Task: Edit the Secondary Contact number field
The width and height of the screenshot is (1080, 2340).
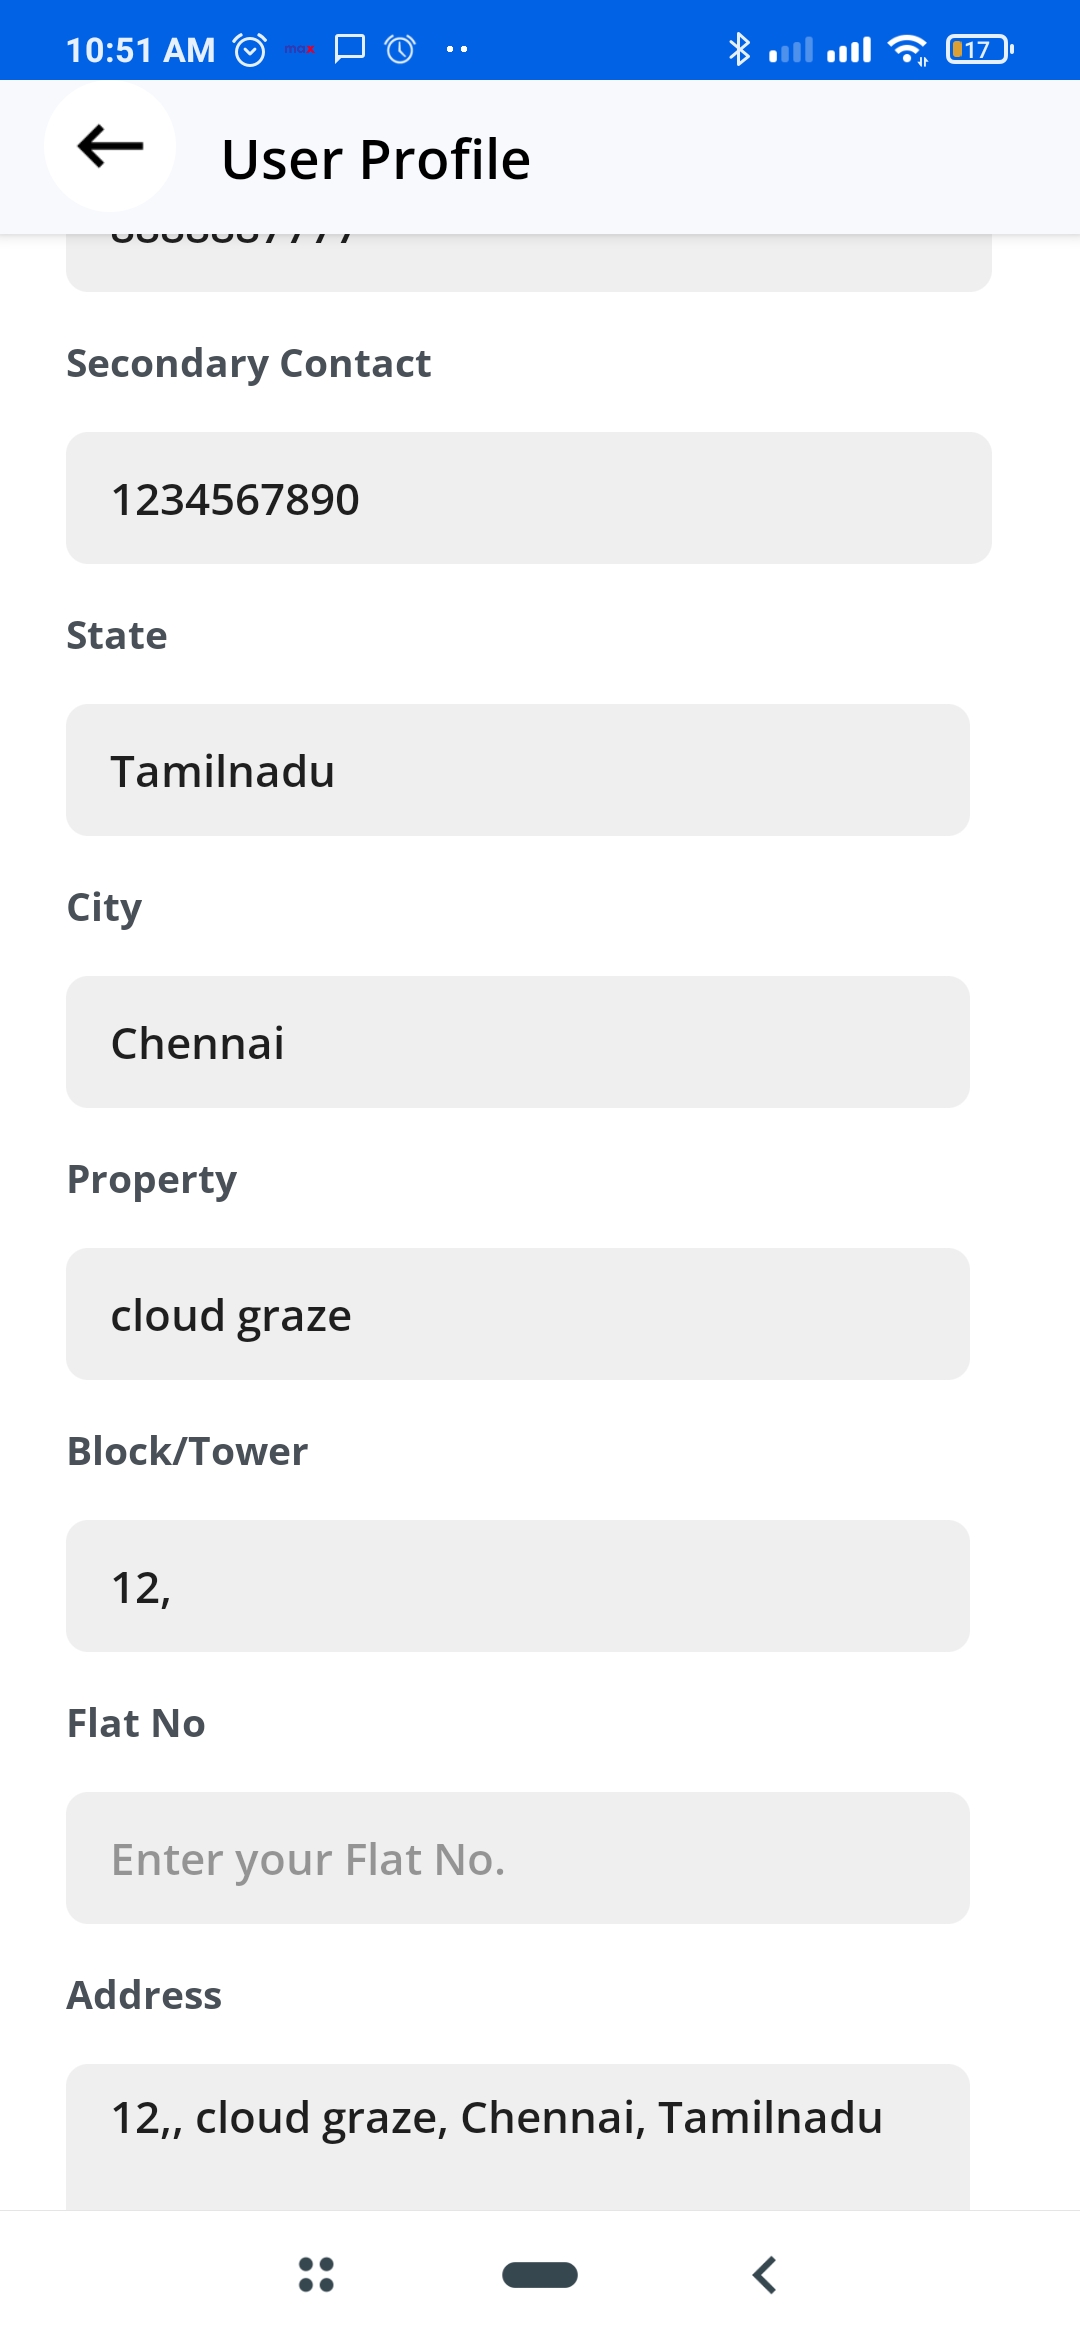Action: (528, 498)
